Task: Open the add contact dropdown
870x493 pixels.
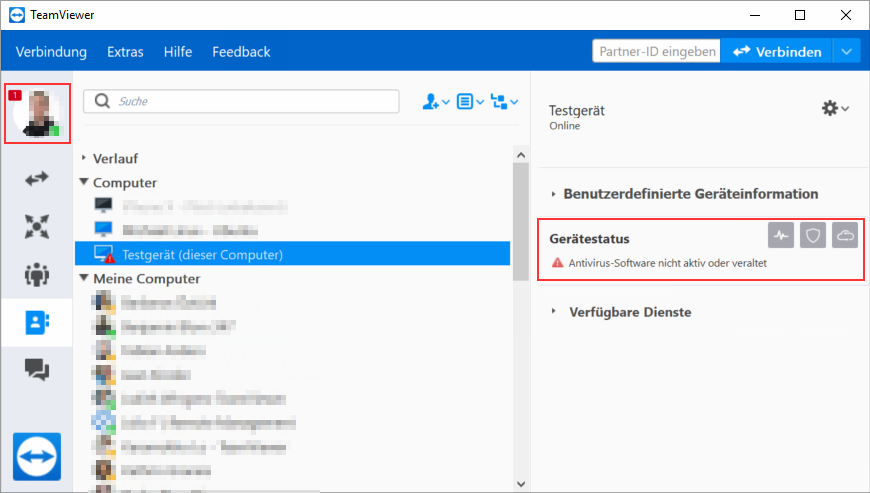Action: coord(436,101)
